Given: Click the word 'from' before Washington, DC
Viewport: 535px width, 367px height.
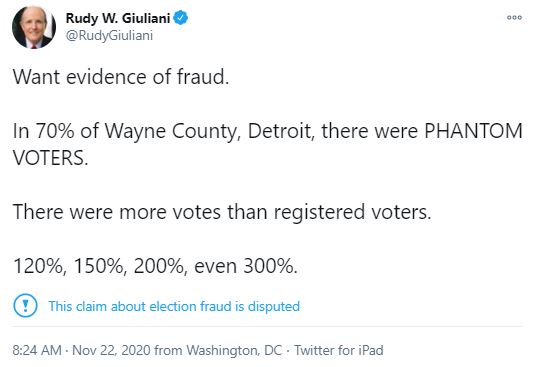Looking at the screenshot, I should pyautogui.click(x=168, y=350).
